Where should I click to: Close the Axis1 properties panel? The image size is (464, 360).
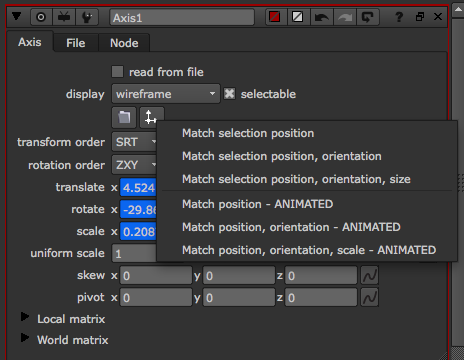point(438,17)
